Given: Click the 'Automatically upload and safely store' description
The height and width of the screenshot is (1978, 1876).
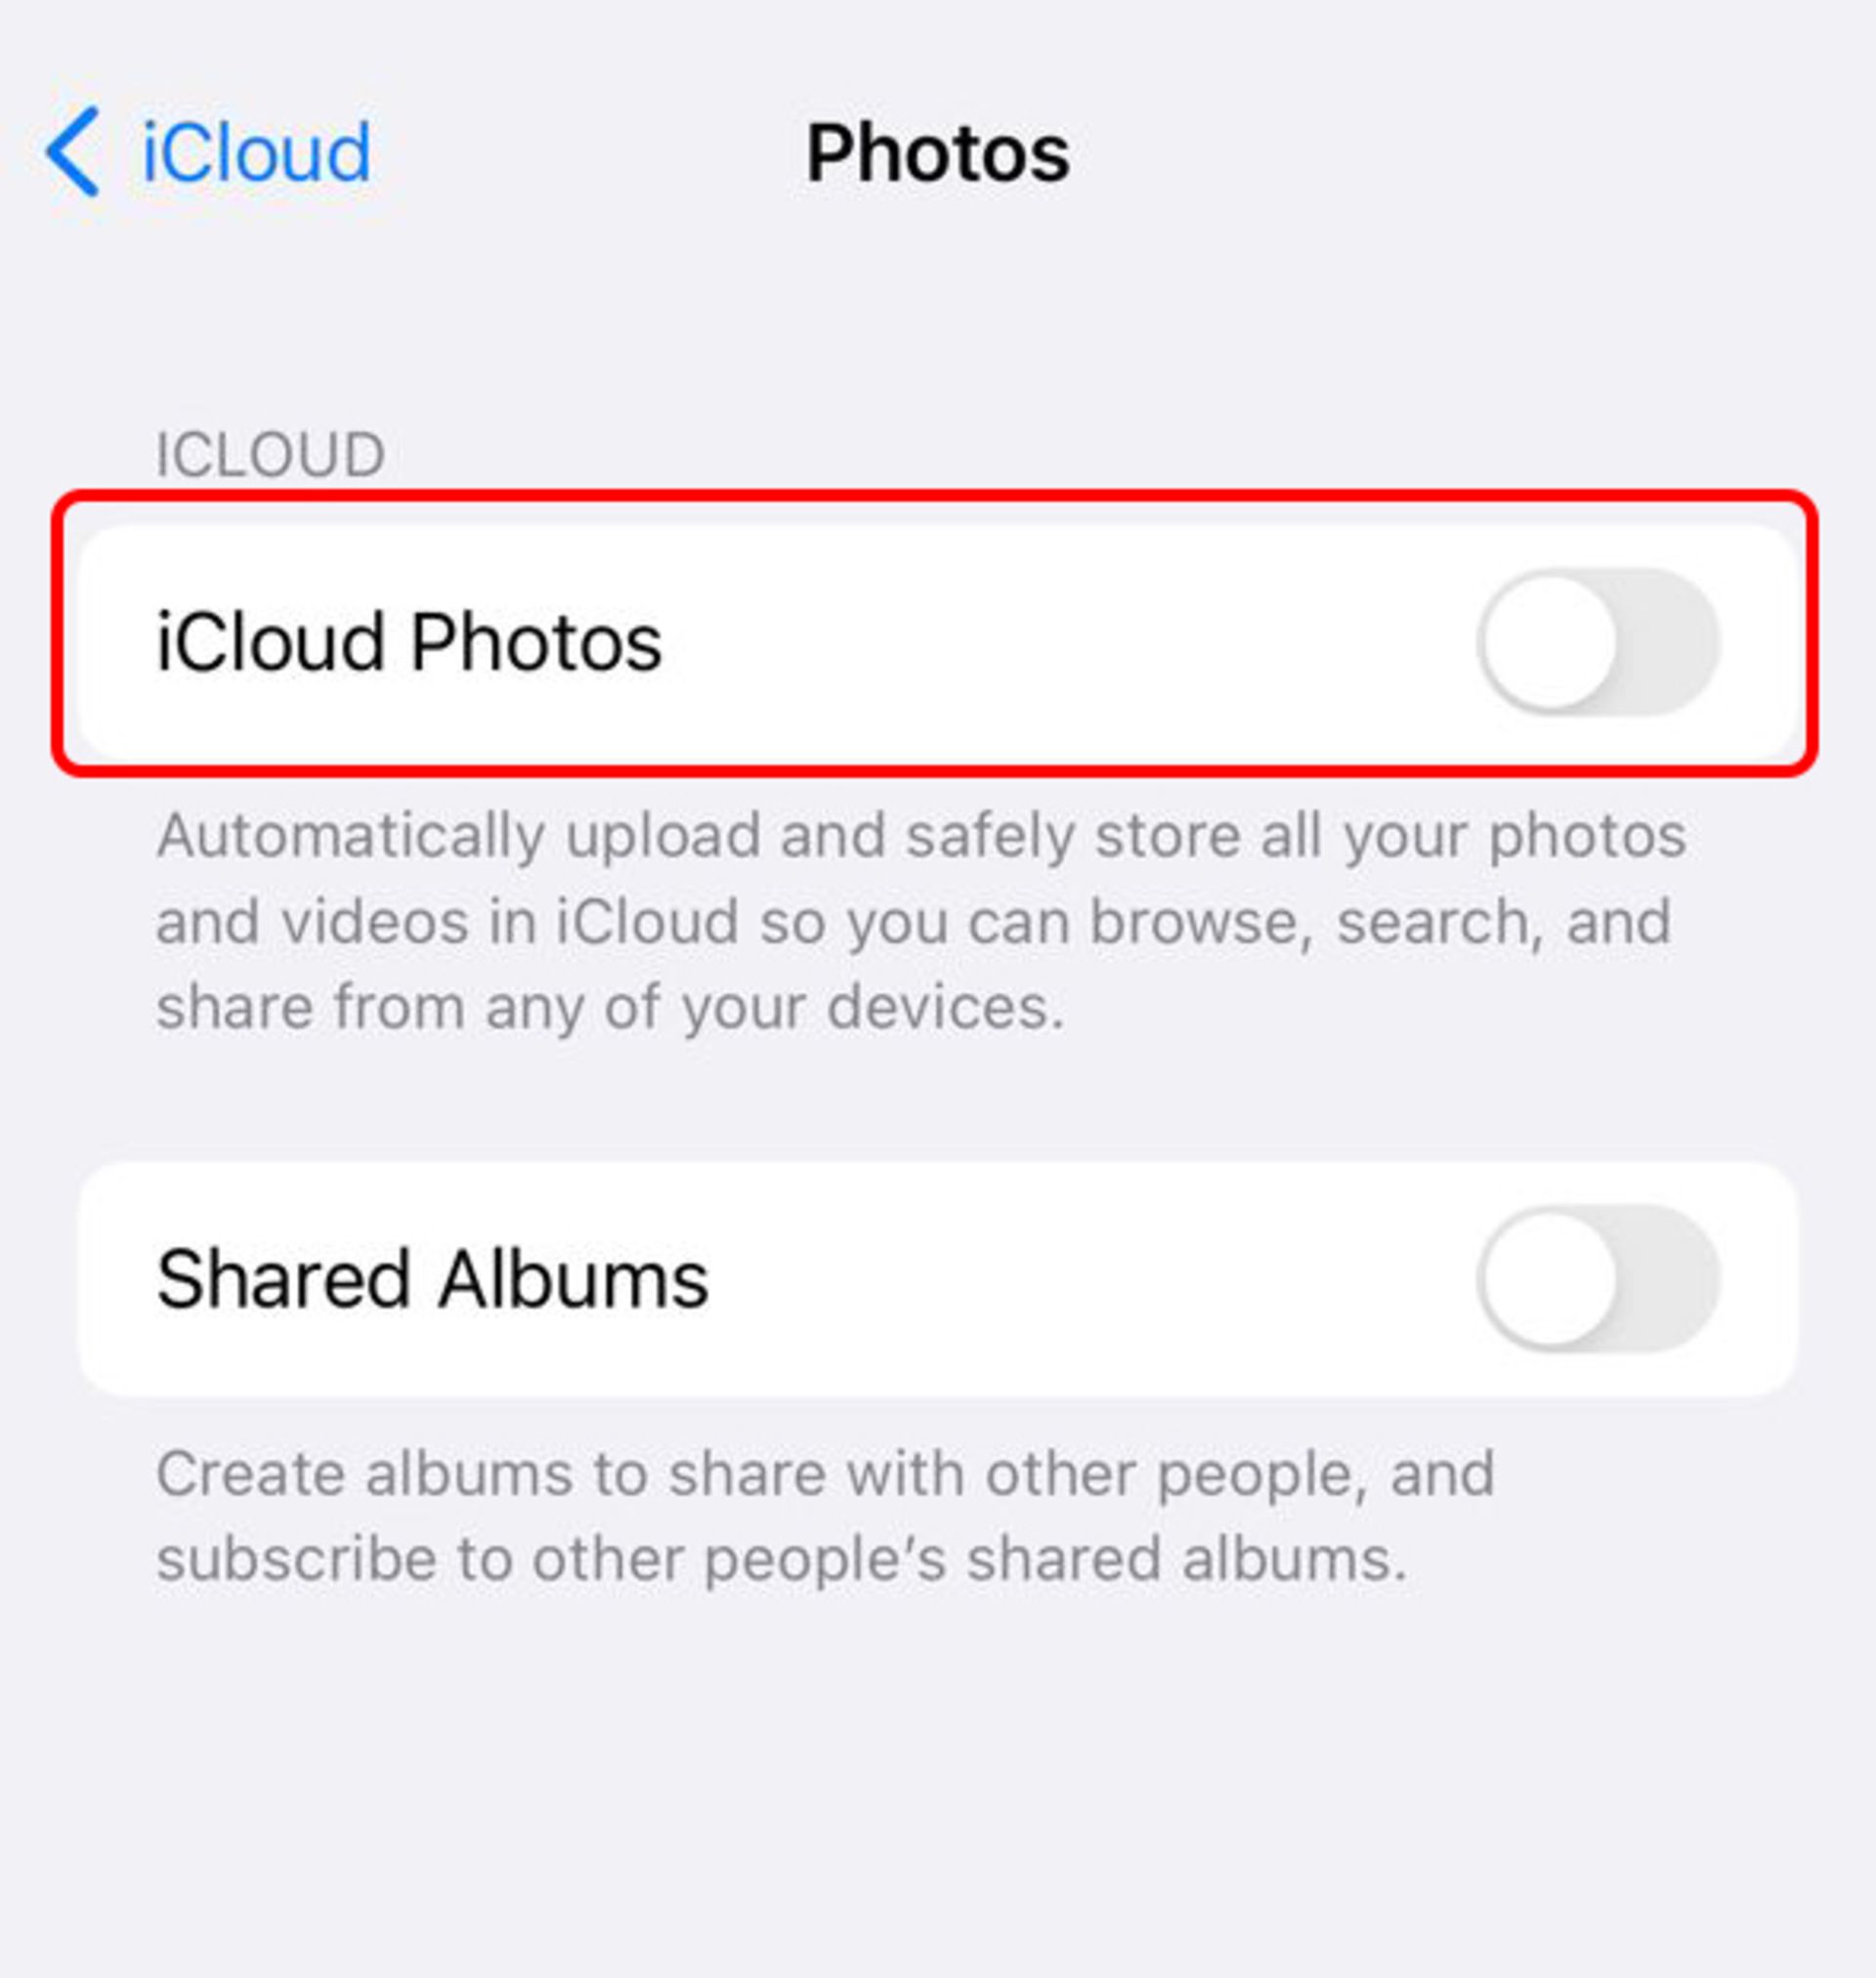Looking at the screenshot, I should [920, 920].
